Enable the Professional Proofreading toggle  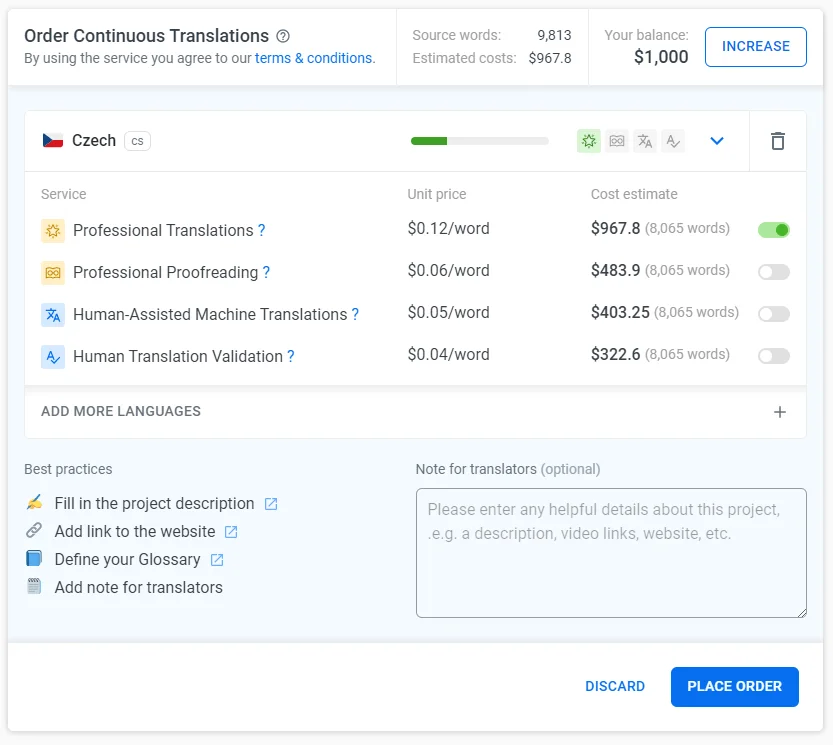[773, 271]
